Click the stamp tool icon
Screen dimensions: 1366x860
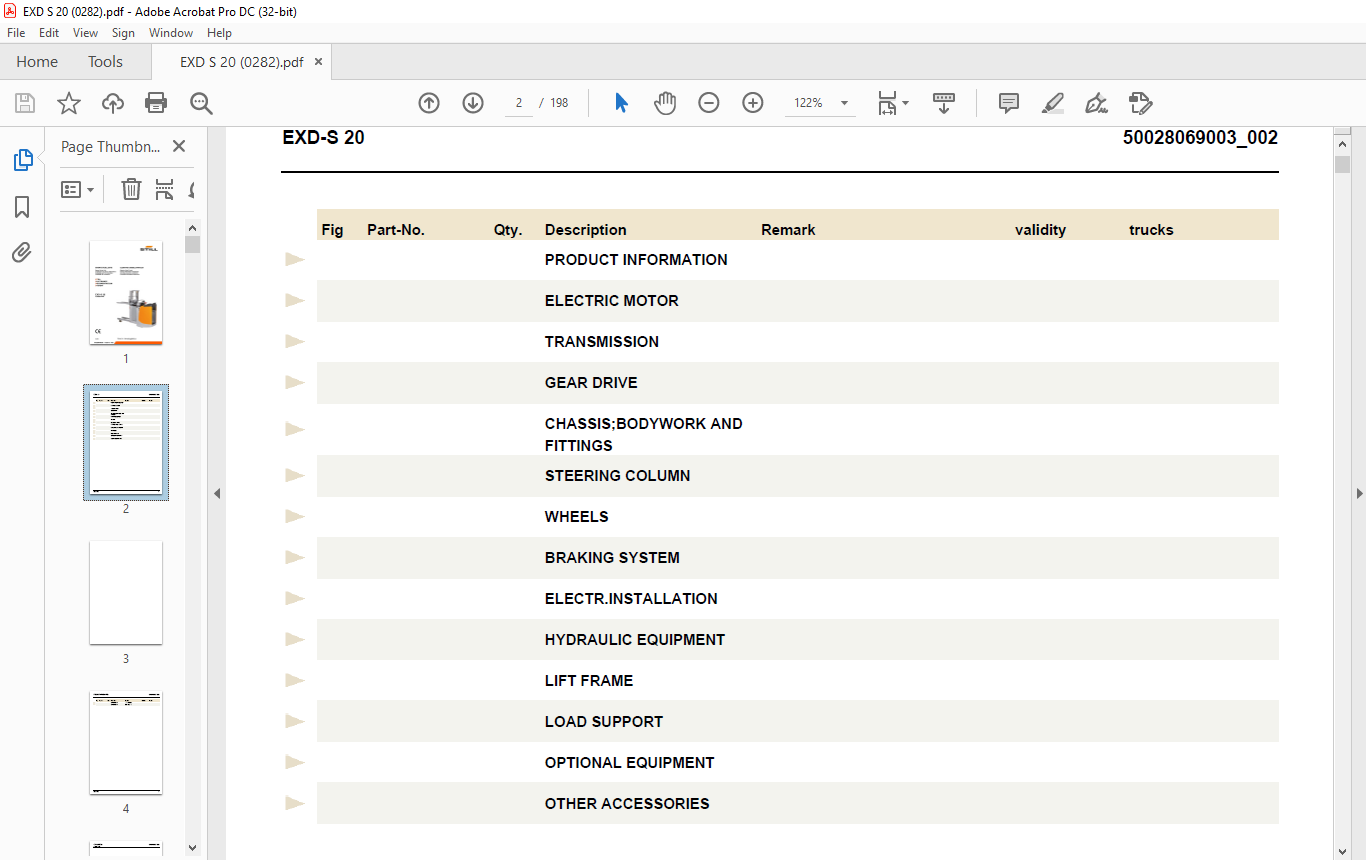click(x=1140, y=103)
